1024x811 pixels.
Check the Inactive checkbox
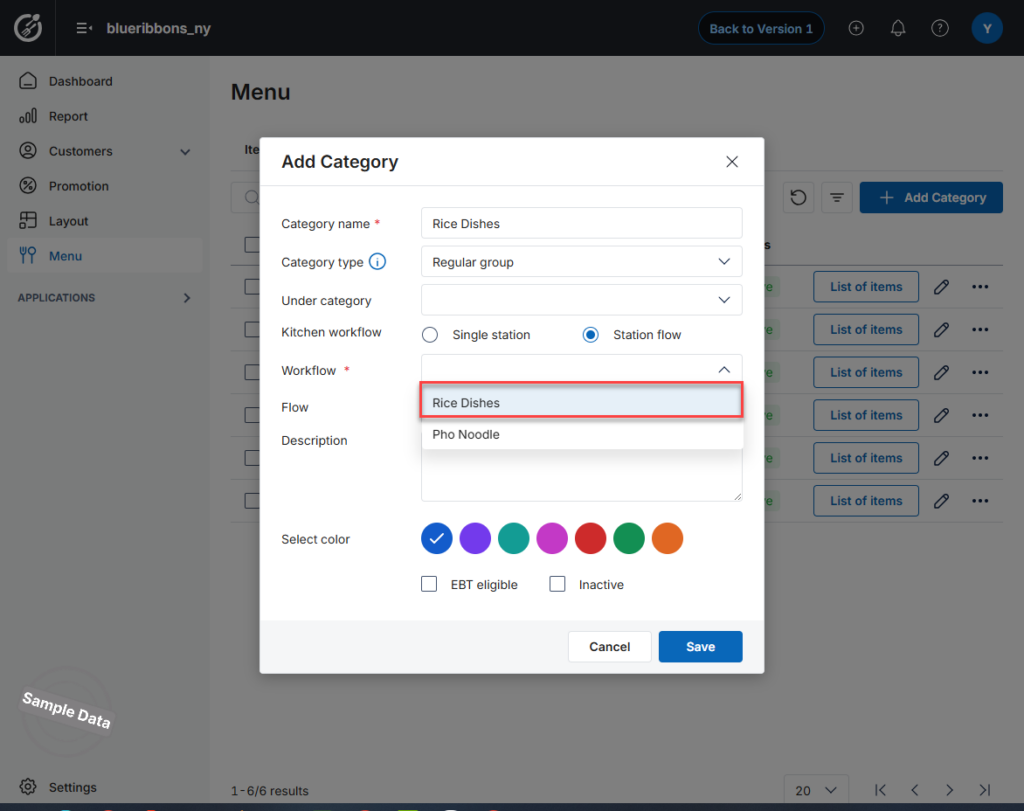pos(557,584)
